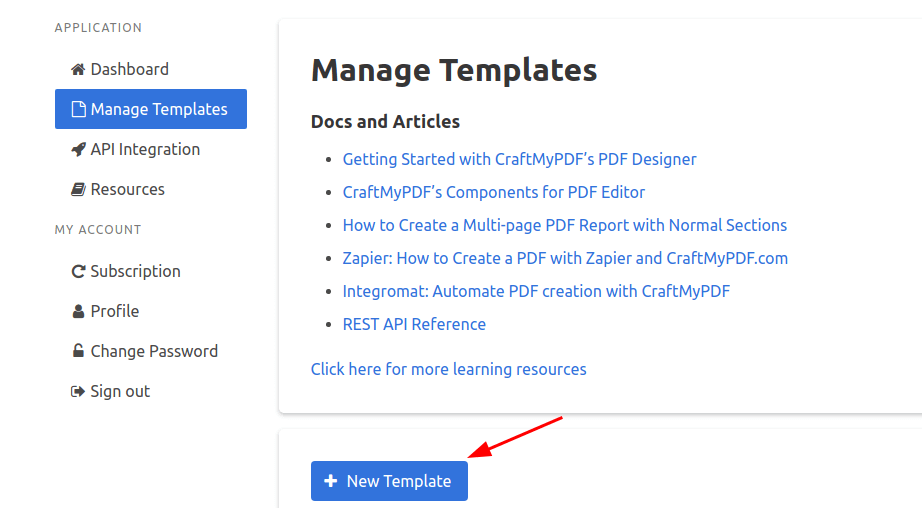The height and width of the screenshot is (508, 922).
Task: Click the Subscription refresh icon
Action: coord(78,271)
